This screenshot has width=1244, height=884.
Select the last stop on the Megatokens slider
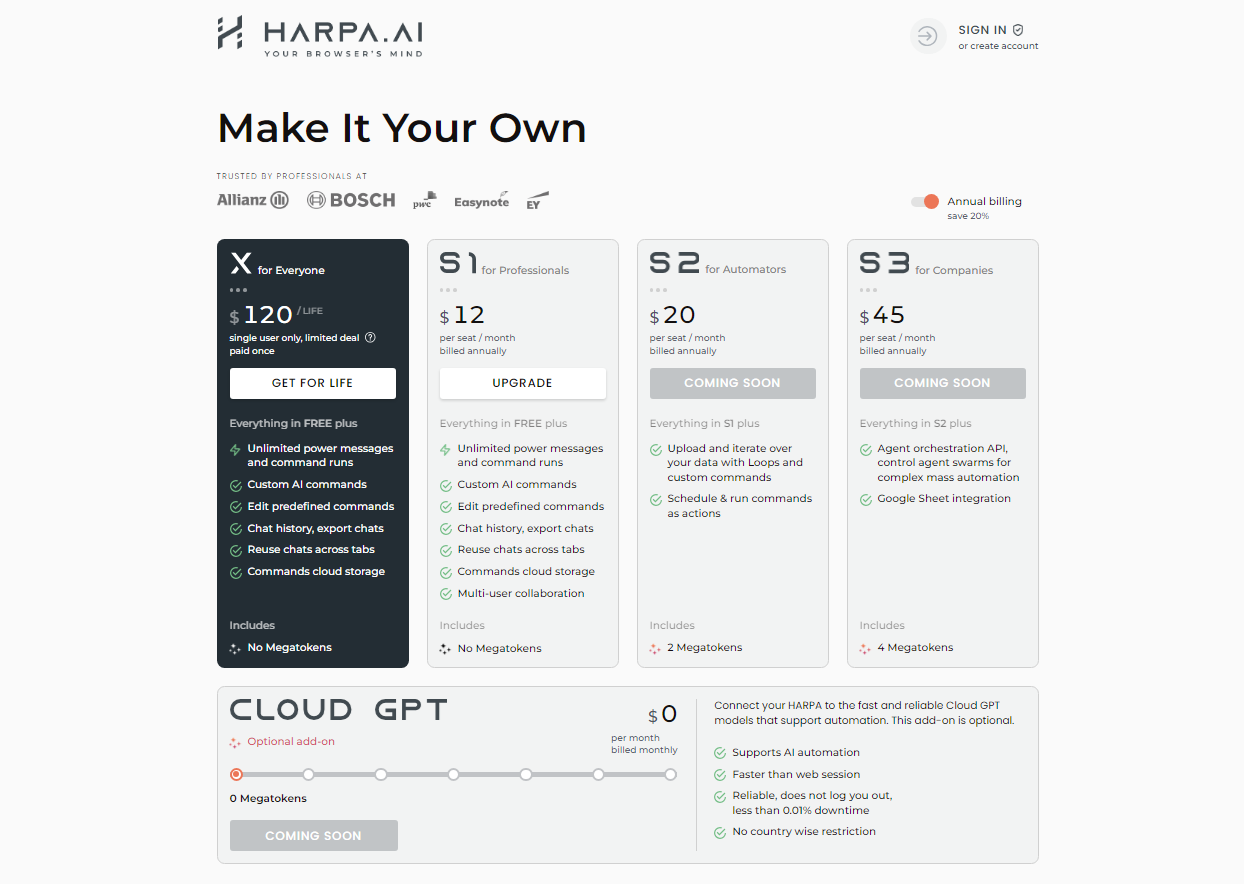[670, 774]
